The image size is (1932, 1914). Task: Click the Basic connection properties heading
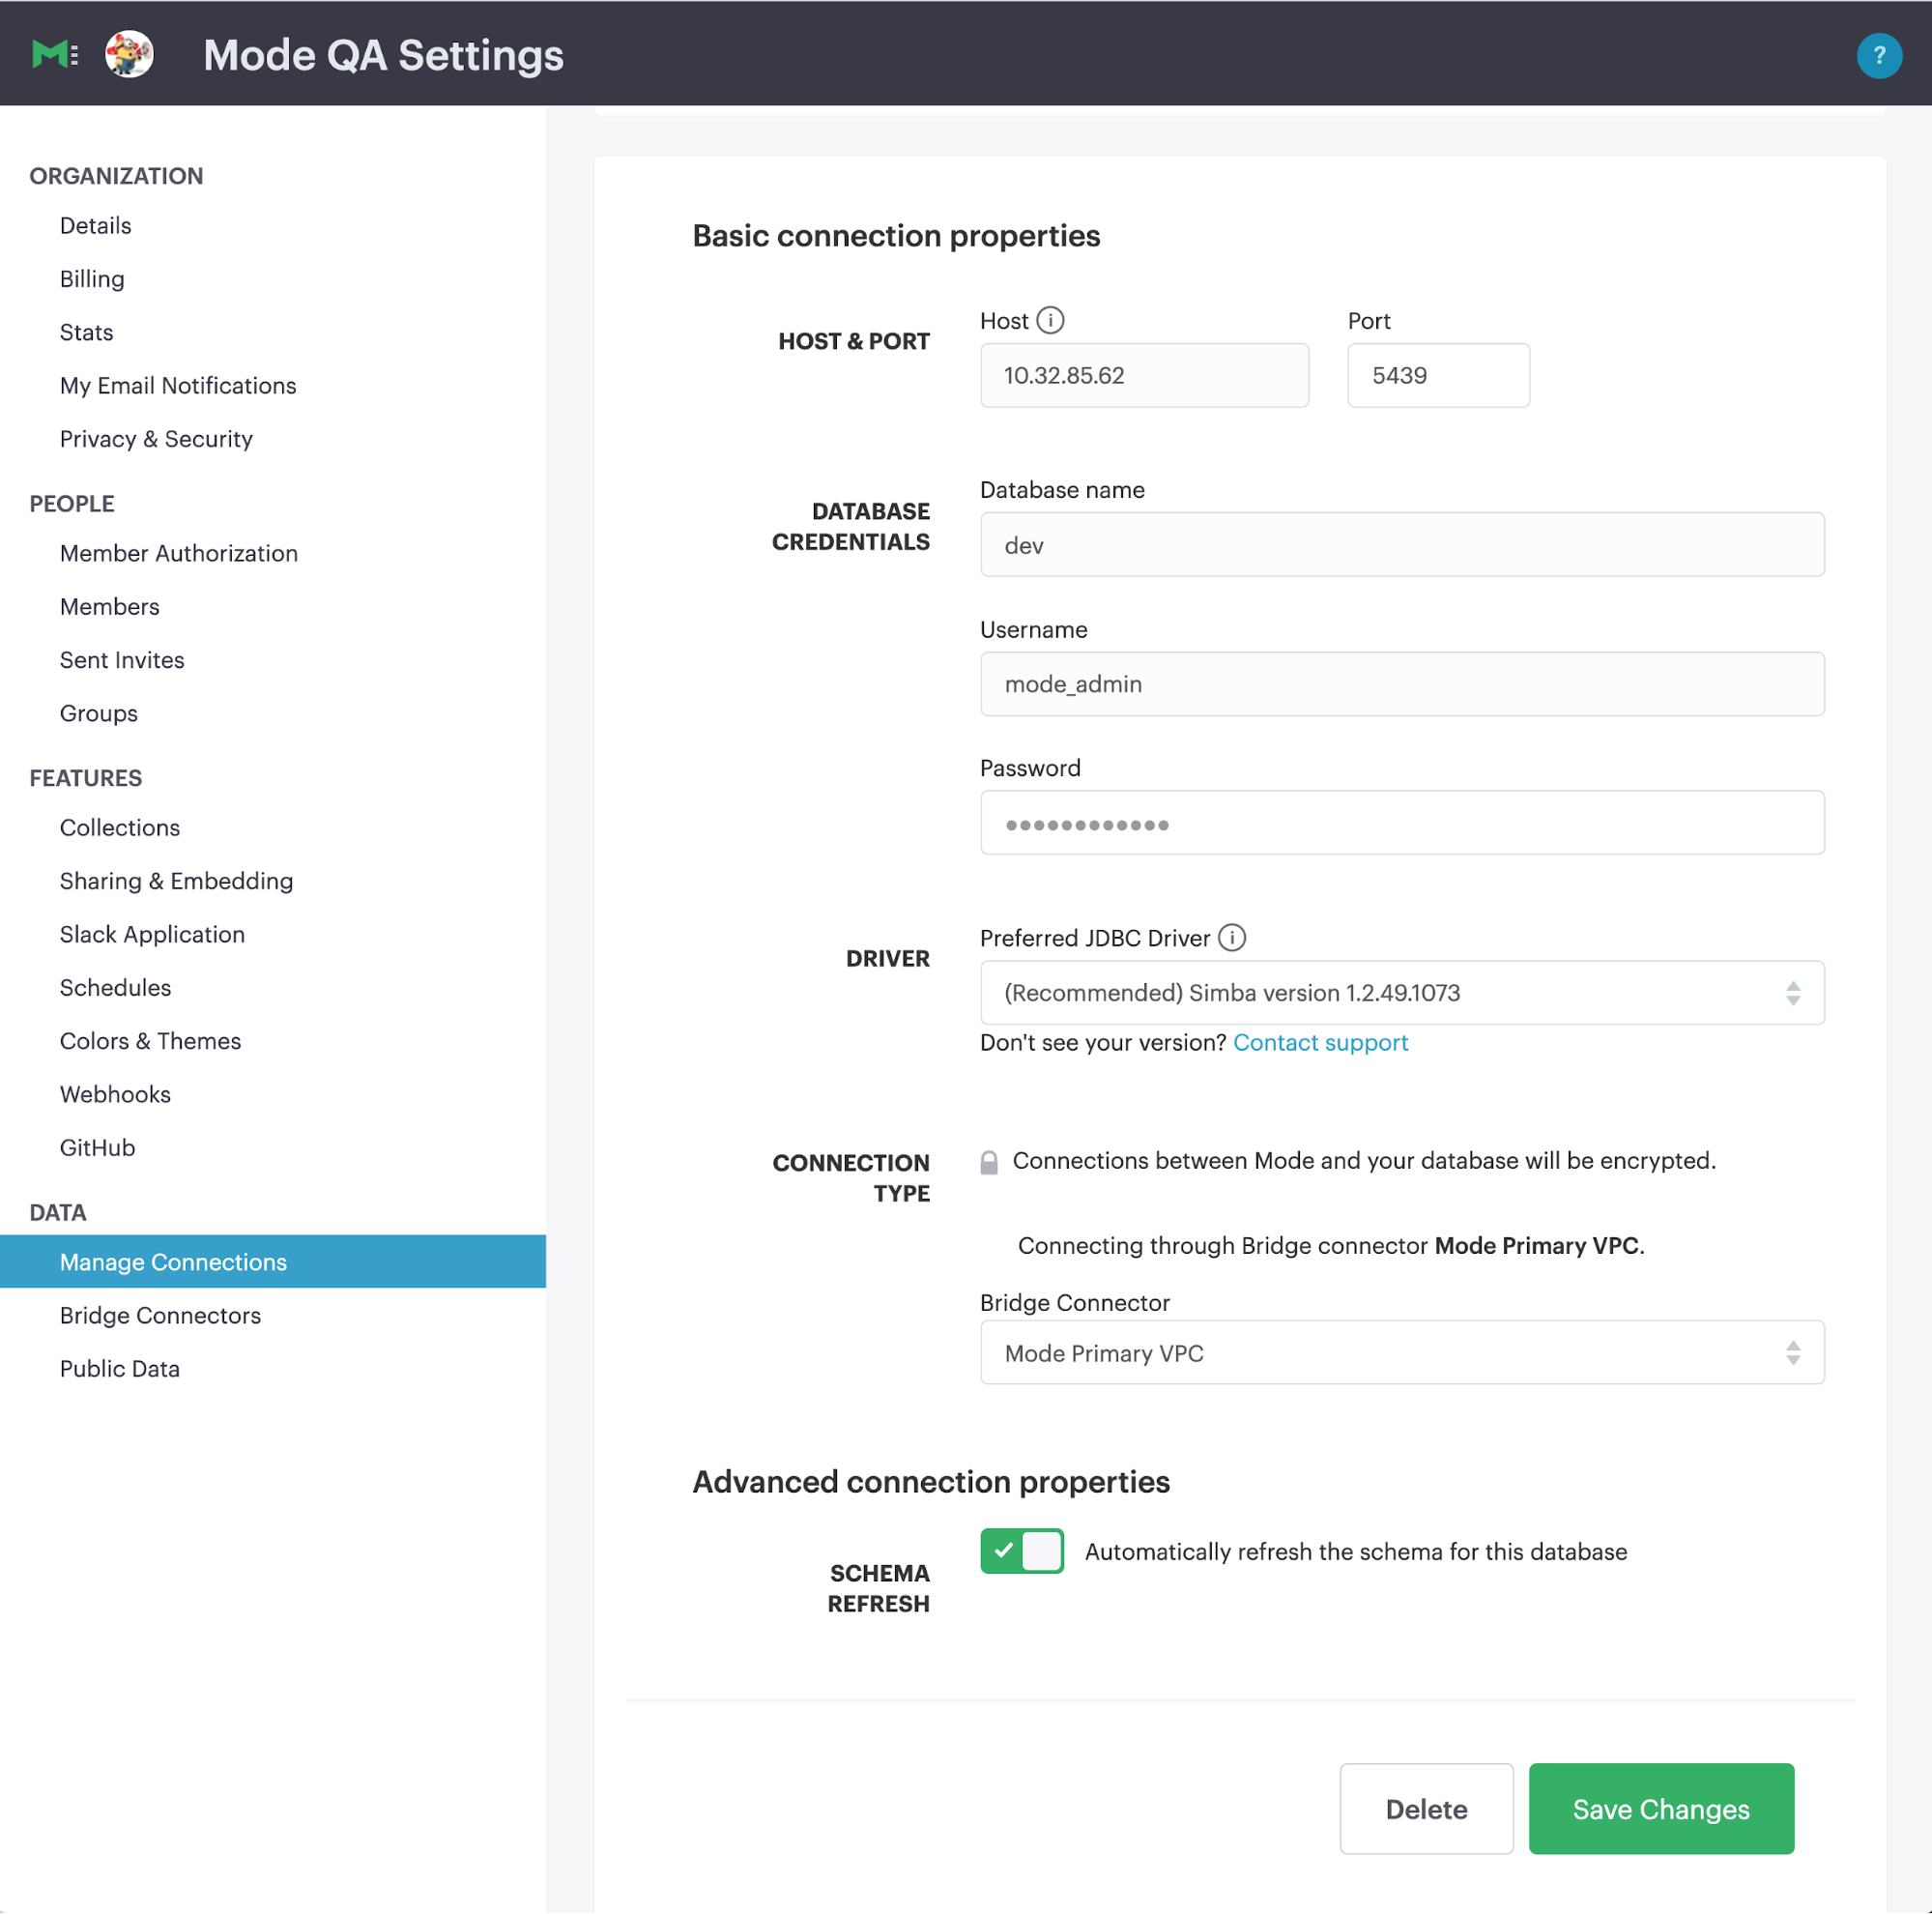[x=896, y=236]
